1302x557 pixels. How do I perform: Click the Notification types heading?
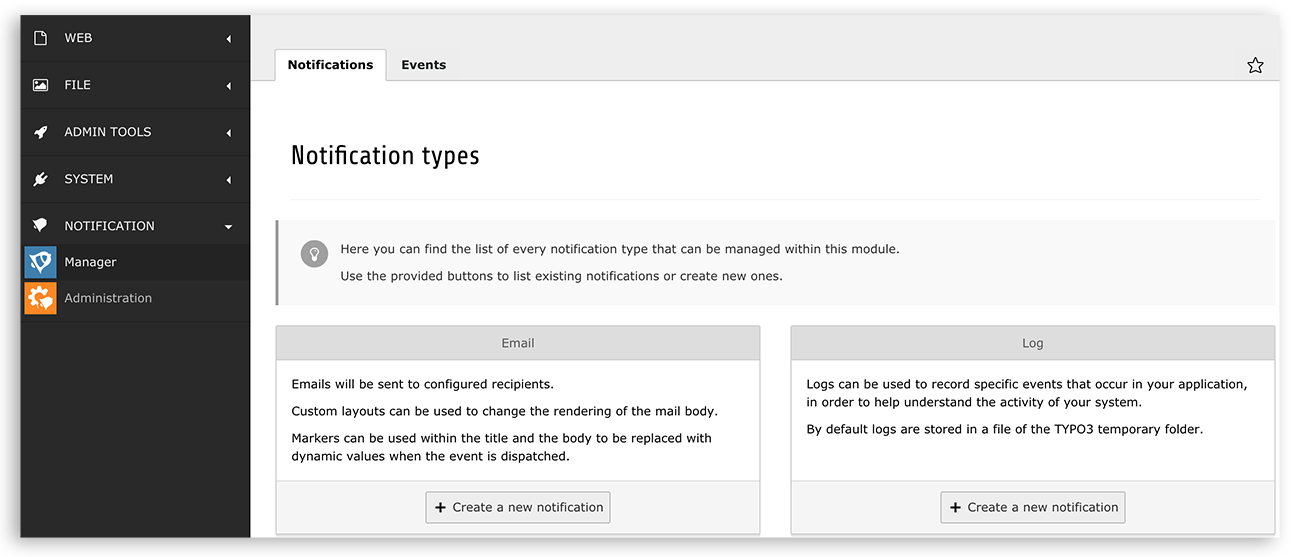click(x=385, y=156)
